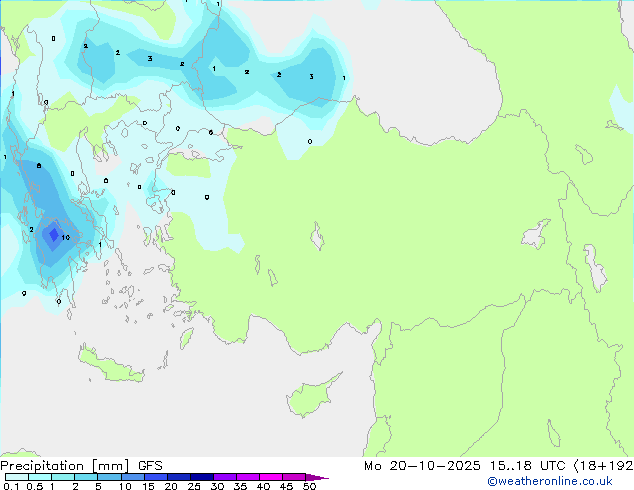
Task: Click the '45' legend scale value
Action: click(x=286, y=486)
